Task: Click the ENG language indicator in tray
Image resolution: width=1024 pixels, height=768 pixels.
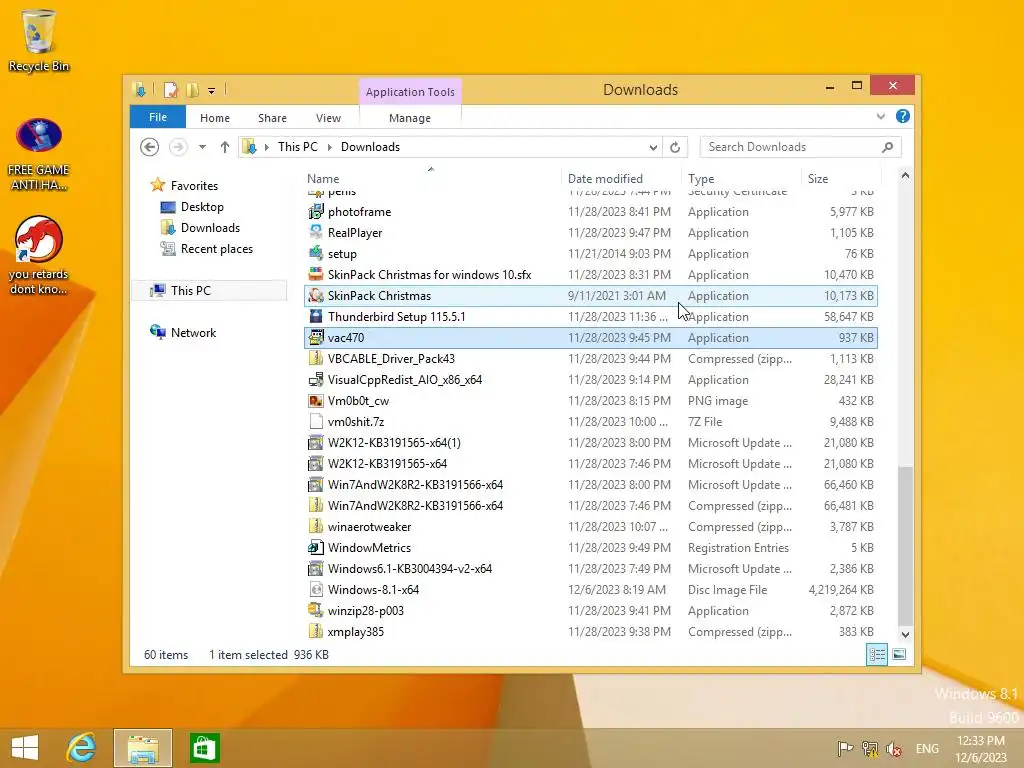Action: click(x=927, y=748)
